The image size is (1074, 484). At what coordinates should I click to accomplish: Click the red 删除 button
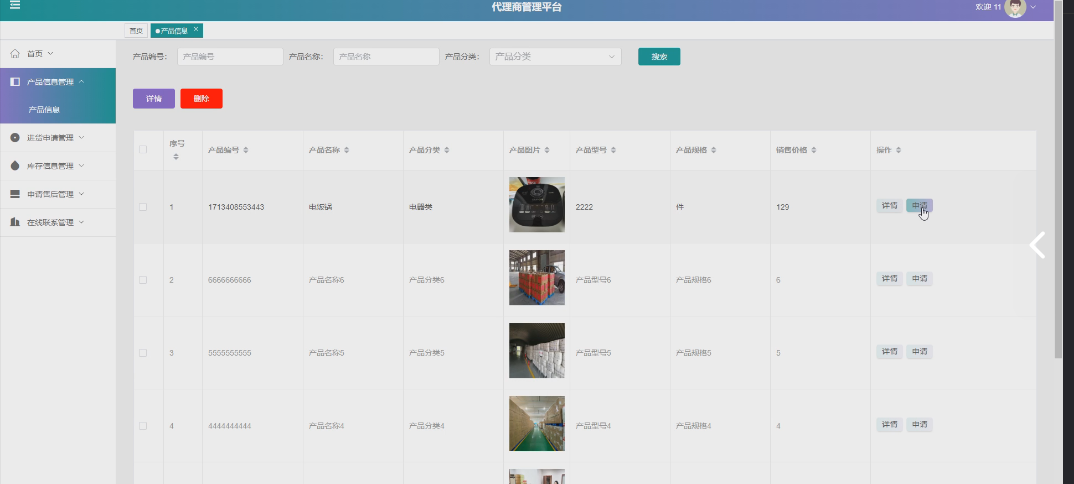click(201, 99)
